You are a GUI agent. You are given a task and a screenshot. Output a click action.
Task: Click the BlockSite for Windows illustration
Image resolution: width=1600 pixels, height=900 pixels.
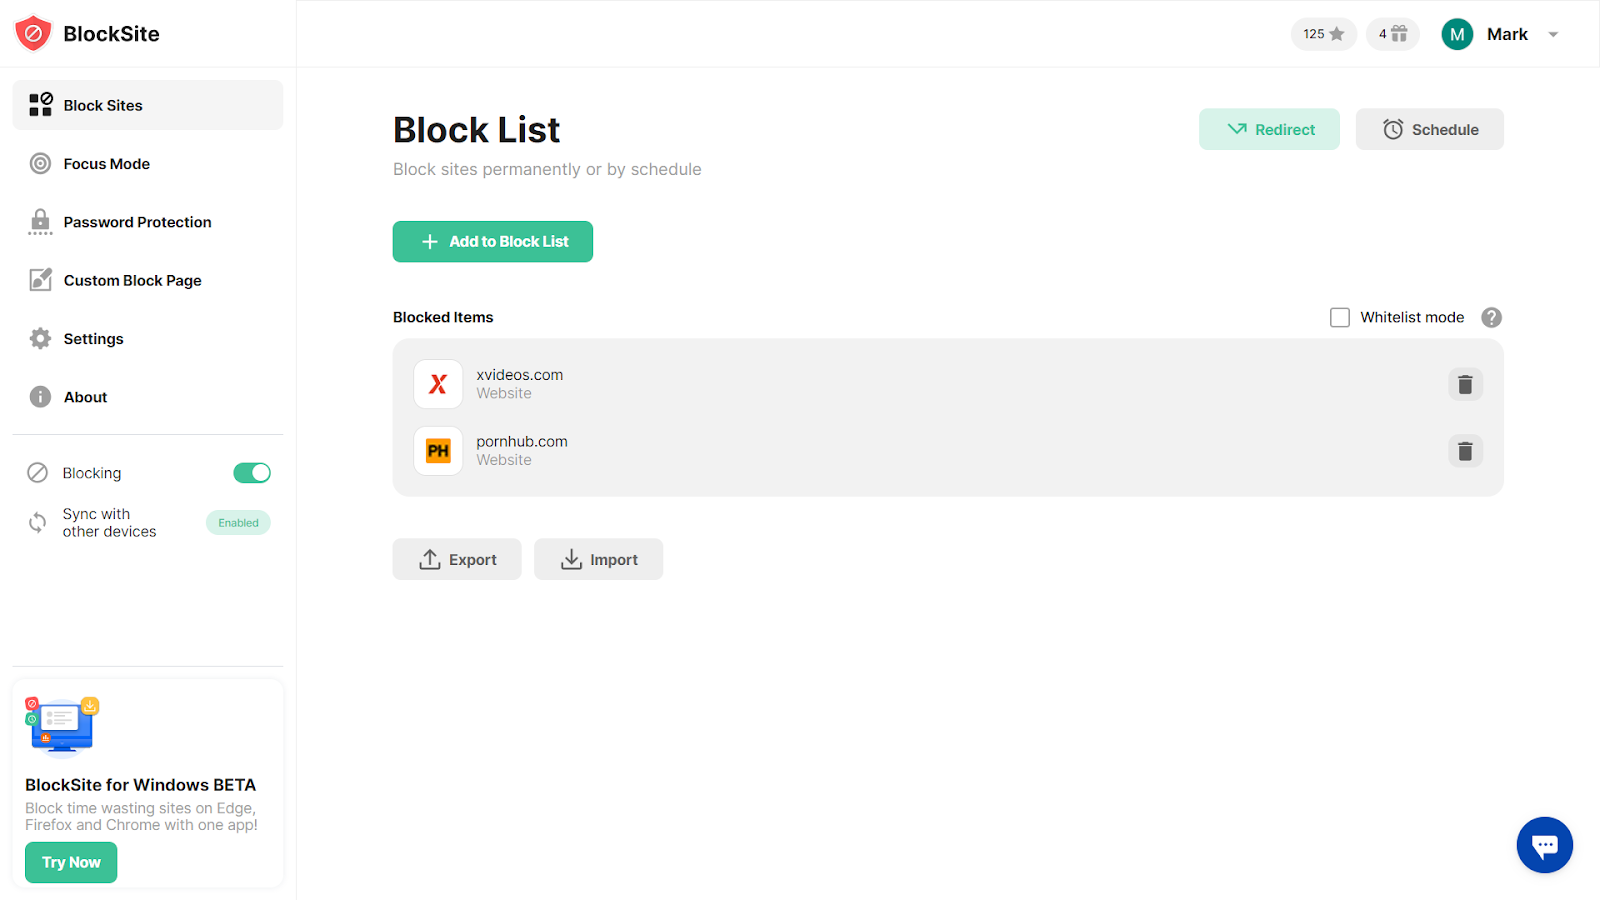pos(62,726)
